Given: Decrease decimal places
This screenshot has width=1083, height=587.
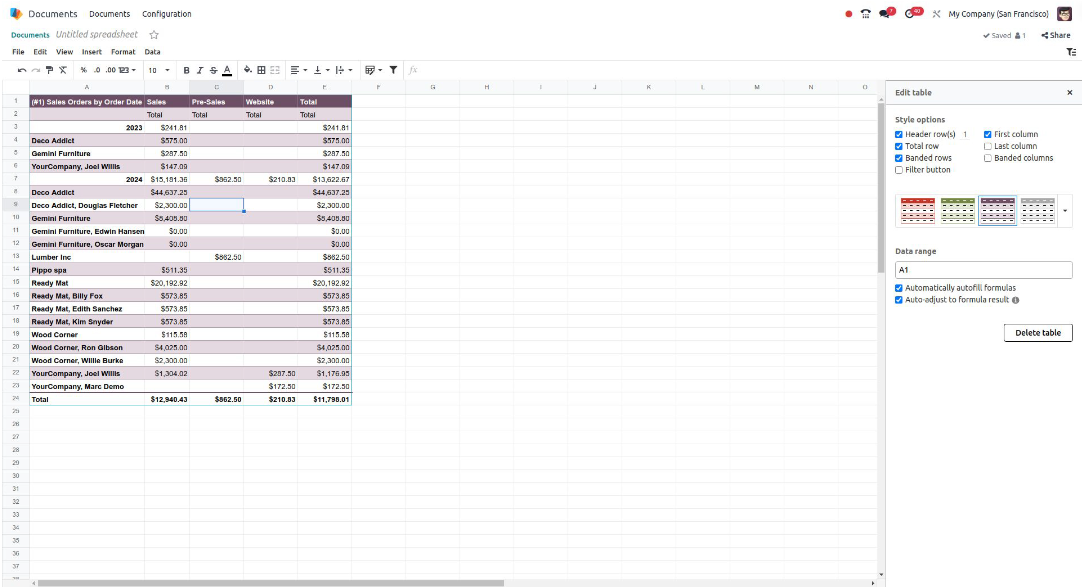Looking at the screenshot, I should pos(97,70).
